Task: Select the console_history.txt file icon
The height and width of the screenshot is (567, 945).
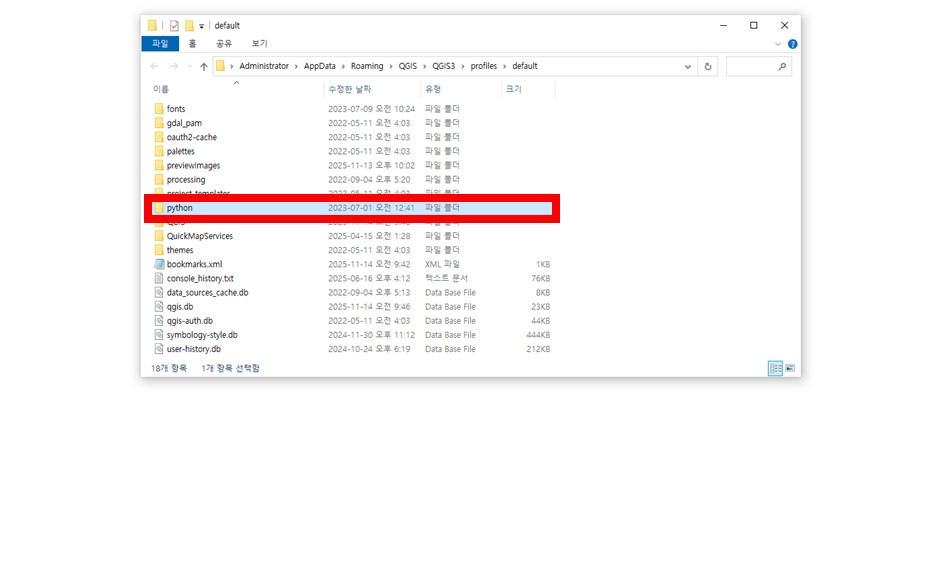Action: (158, 278)
